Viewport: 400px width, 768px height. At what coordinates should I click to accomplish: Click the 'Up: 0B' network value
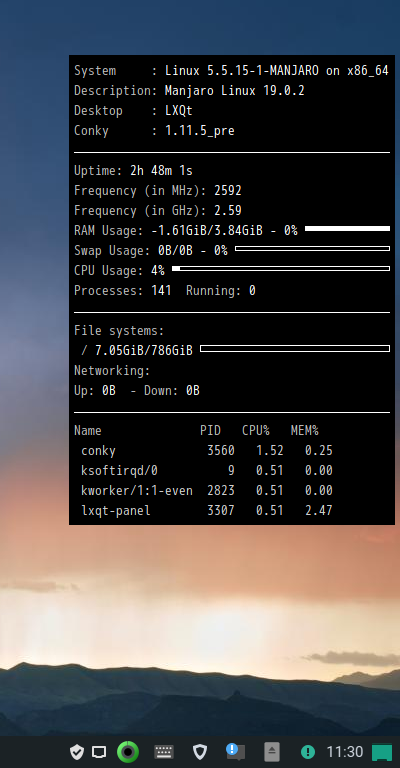point(95,391)
